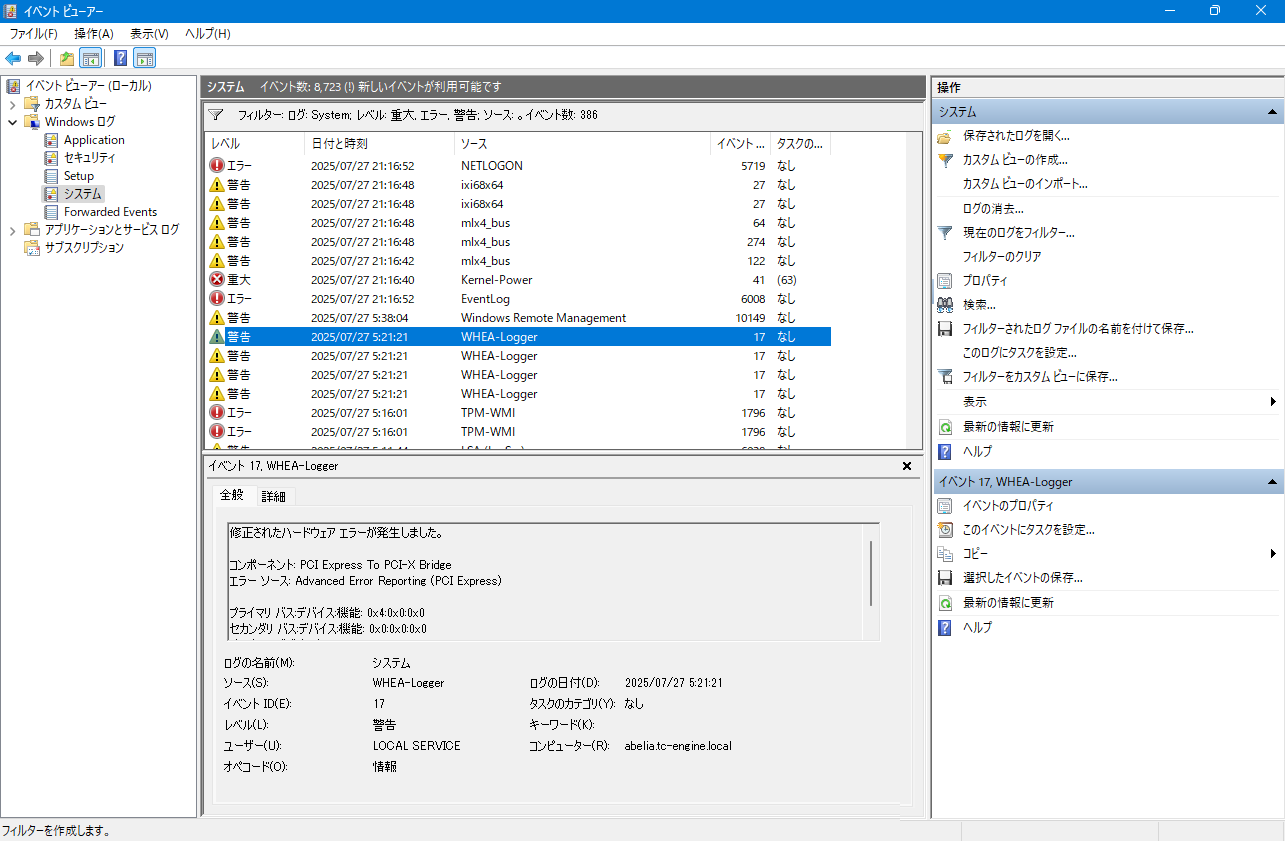Expand the カスタム ビュー tree node

click(12, 104)
